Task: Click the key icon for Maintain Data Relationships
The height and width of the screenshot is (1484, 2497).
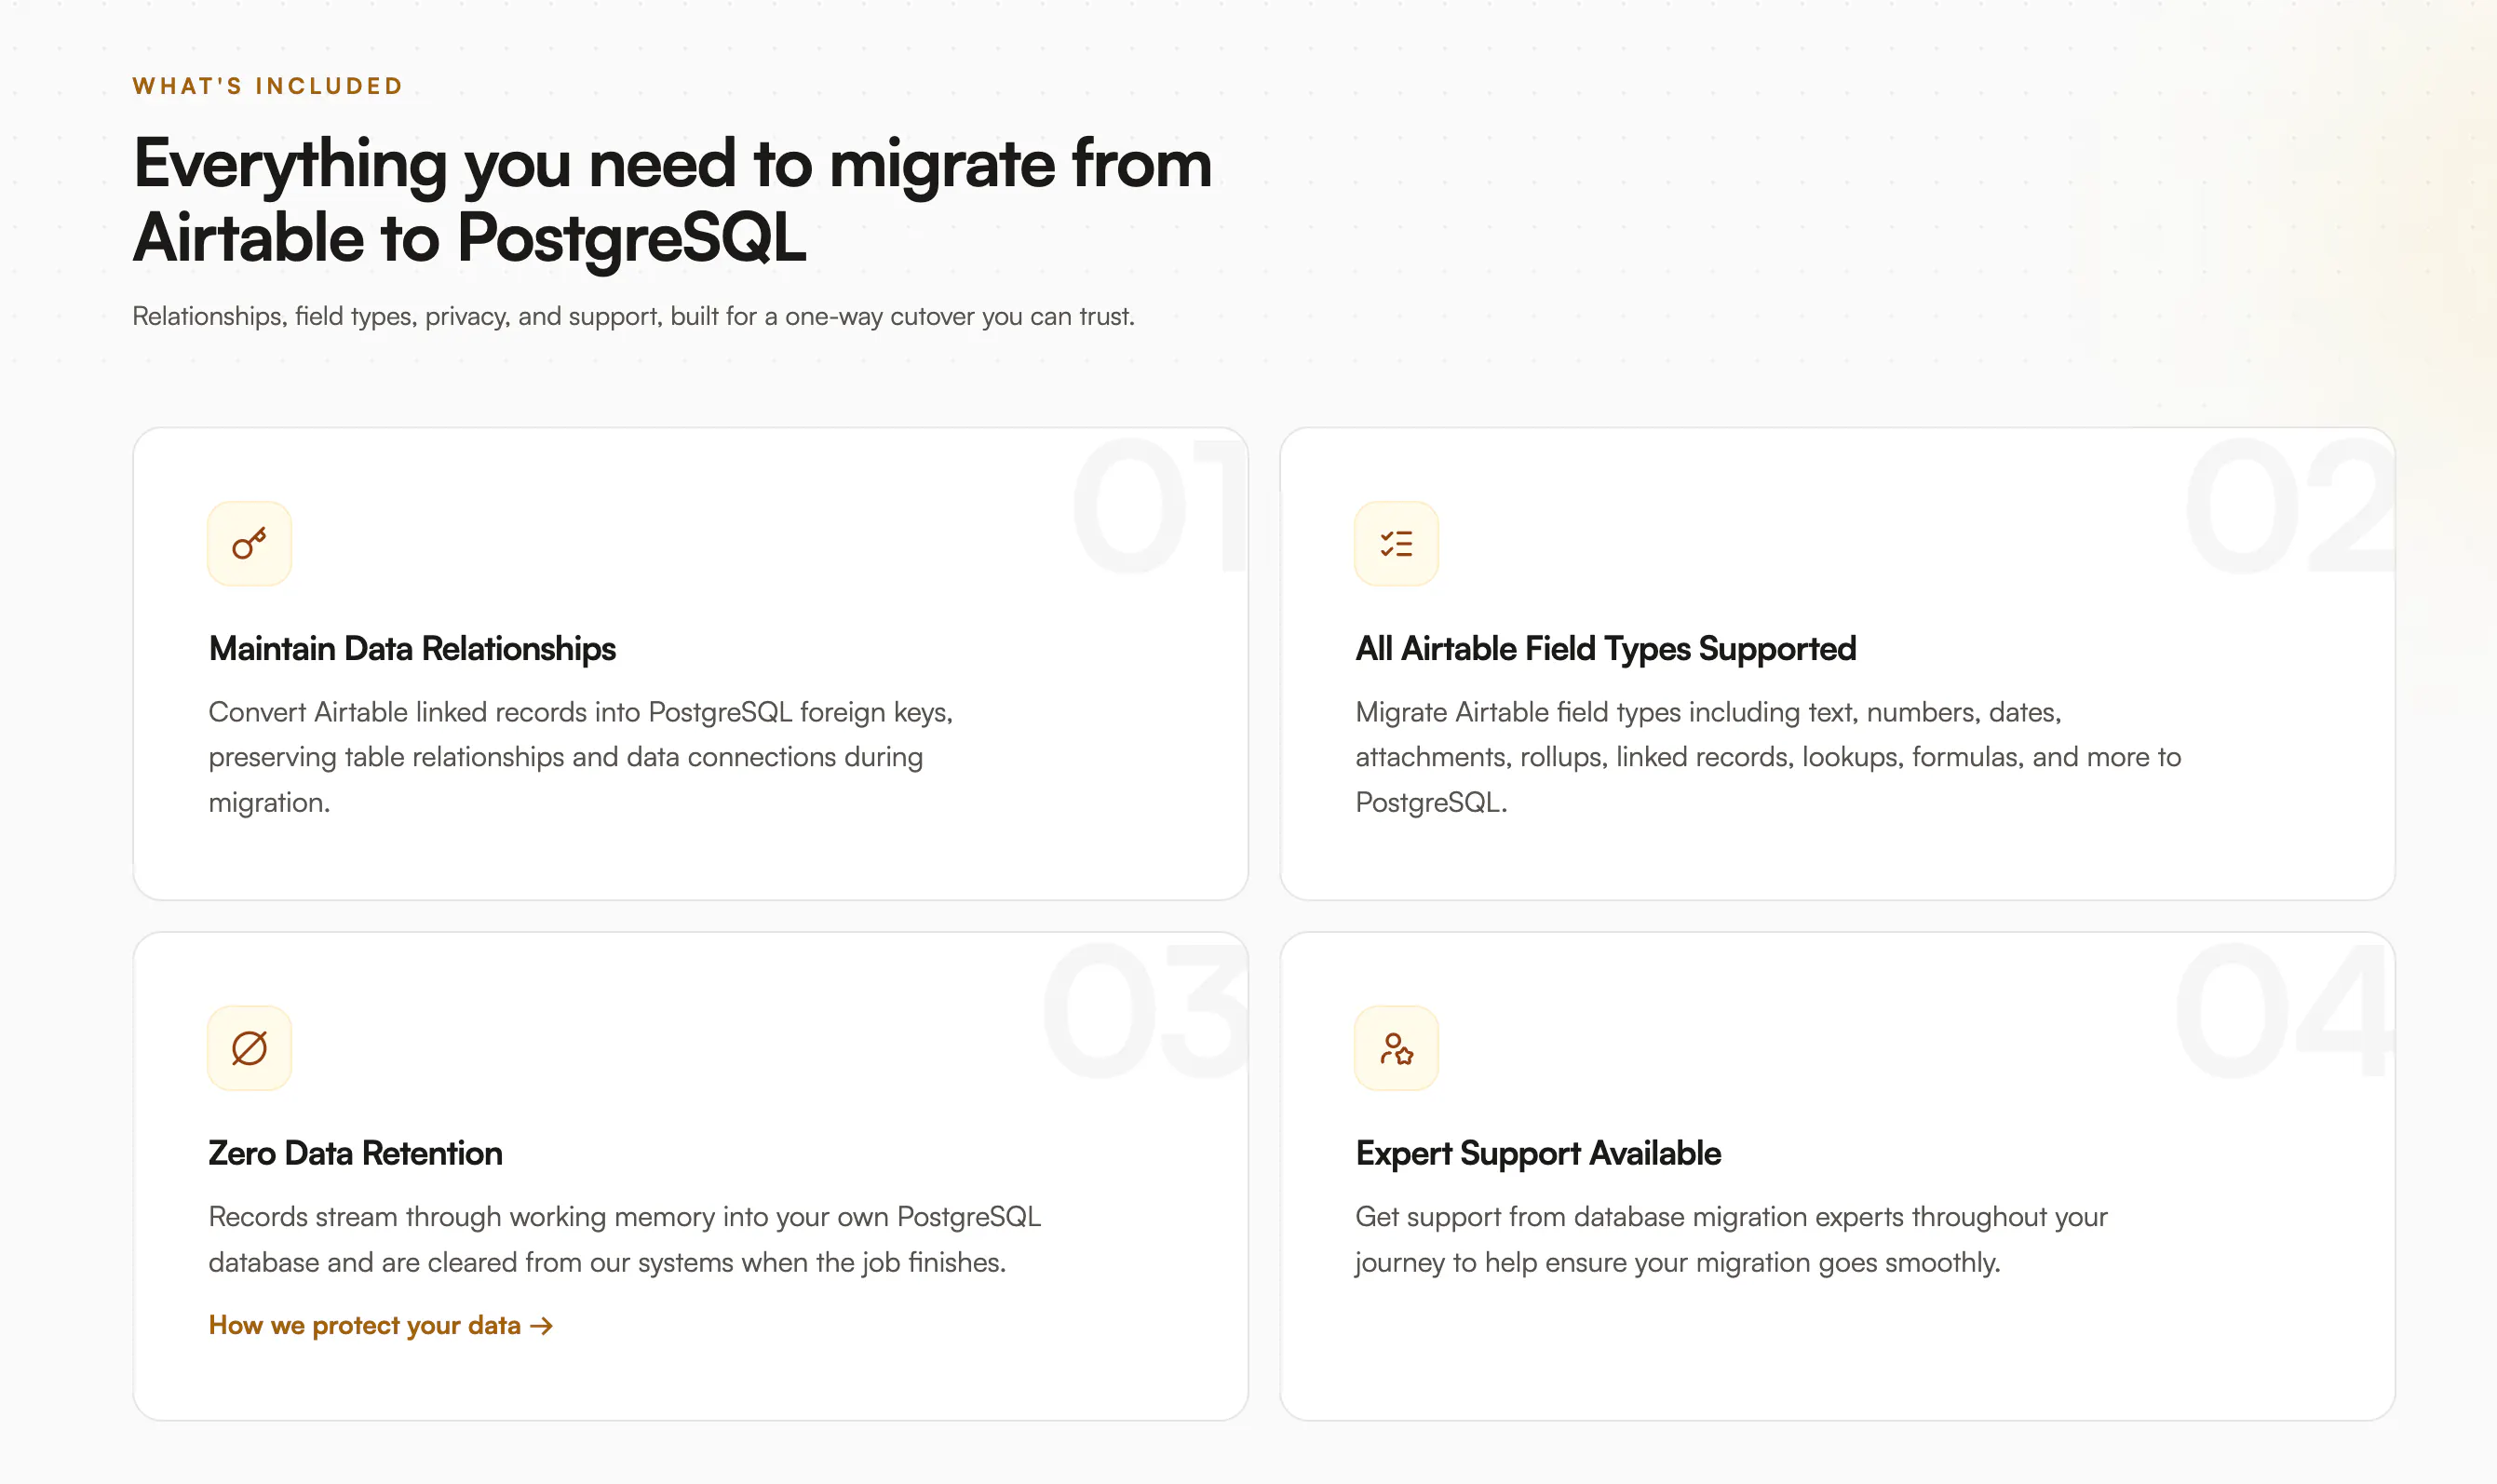Action: pos(249,544)
